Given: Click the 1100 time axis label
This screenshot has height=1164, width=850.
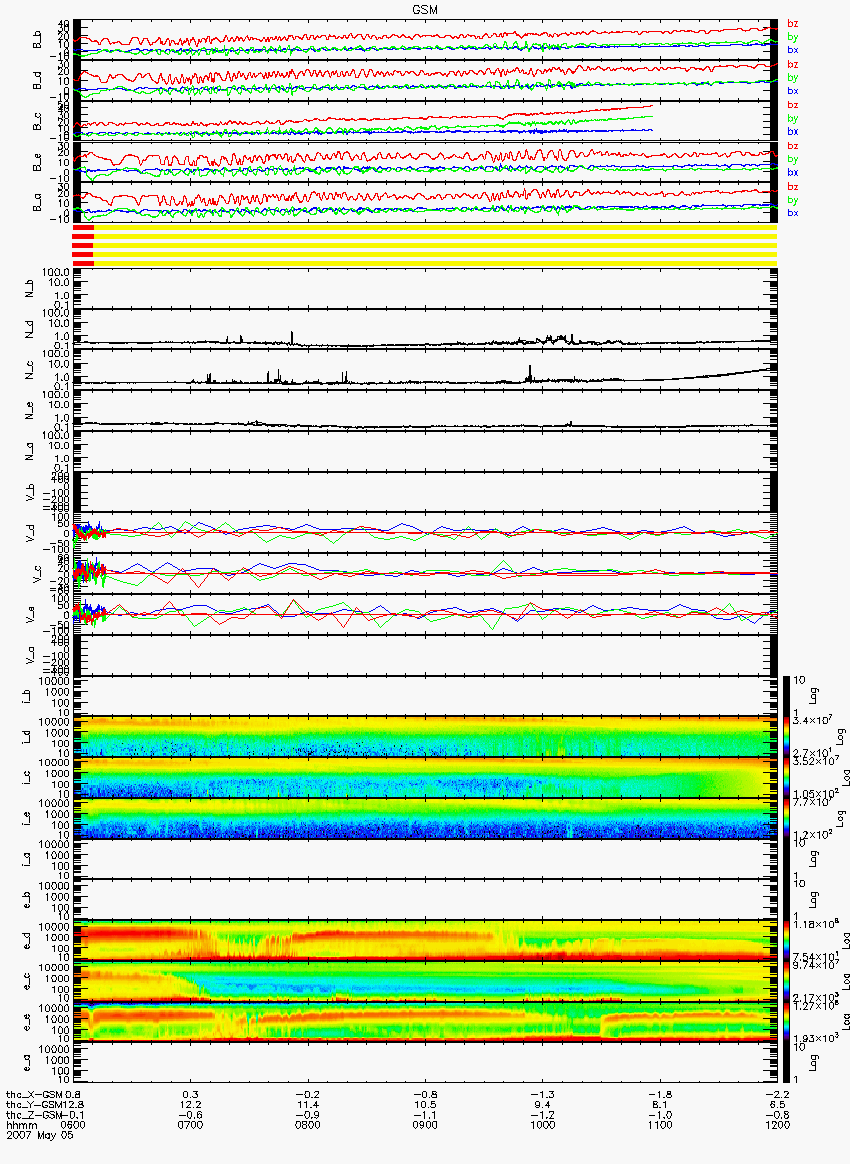Looking at the screenshot, I should click(660, 1125).
